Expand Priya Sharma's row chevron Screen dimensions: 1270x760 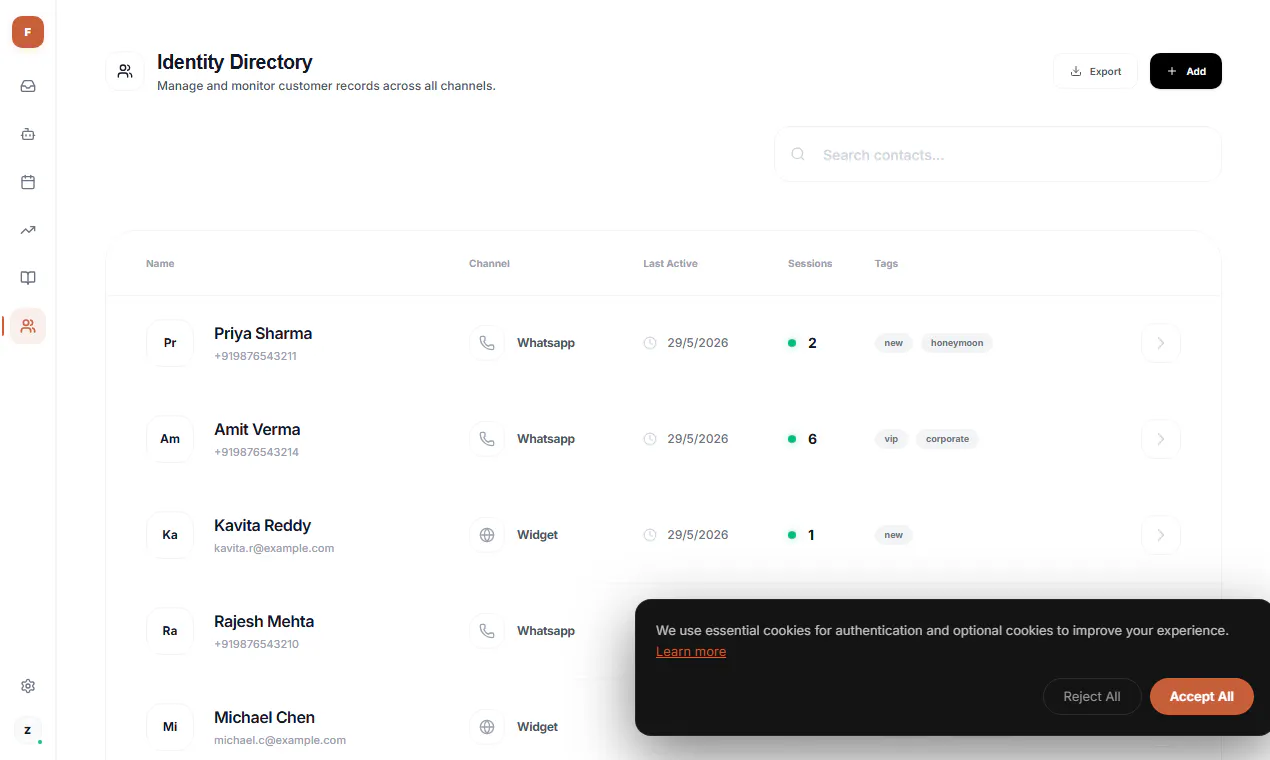tap(1161, 343)
